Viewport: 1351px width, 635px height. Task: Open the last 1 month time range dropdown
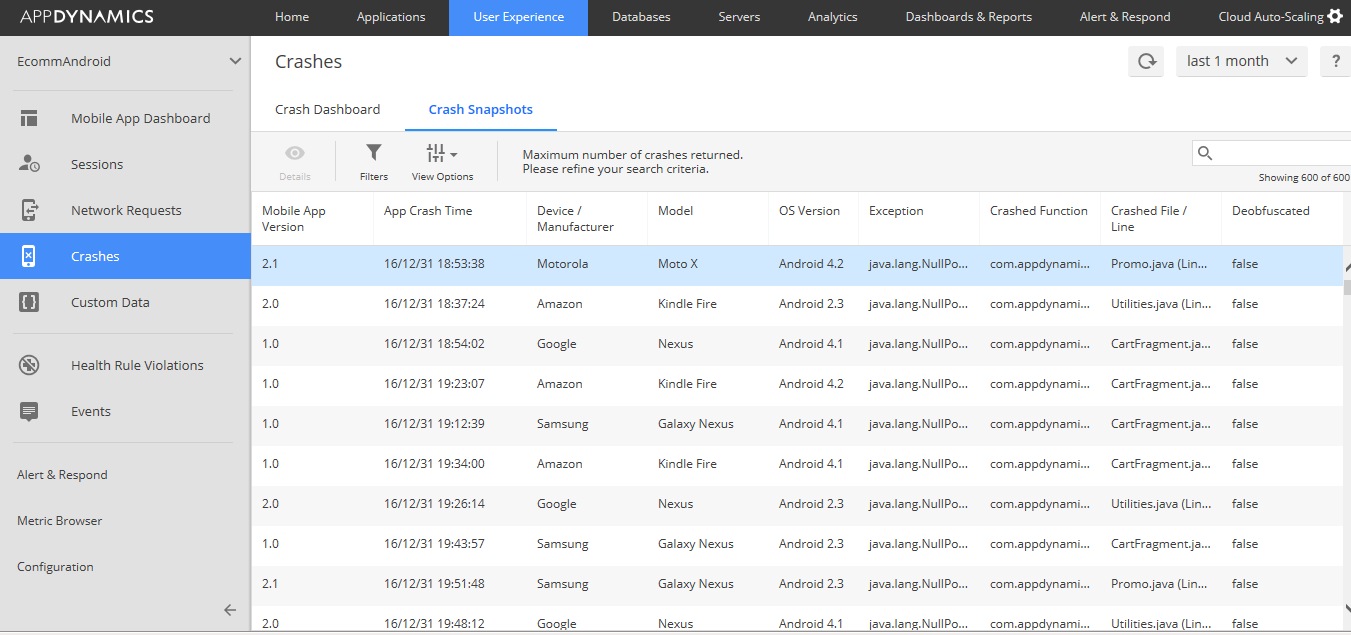click(1241, 62)
